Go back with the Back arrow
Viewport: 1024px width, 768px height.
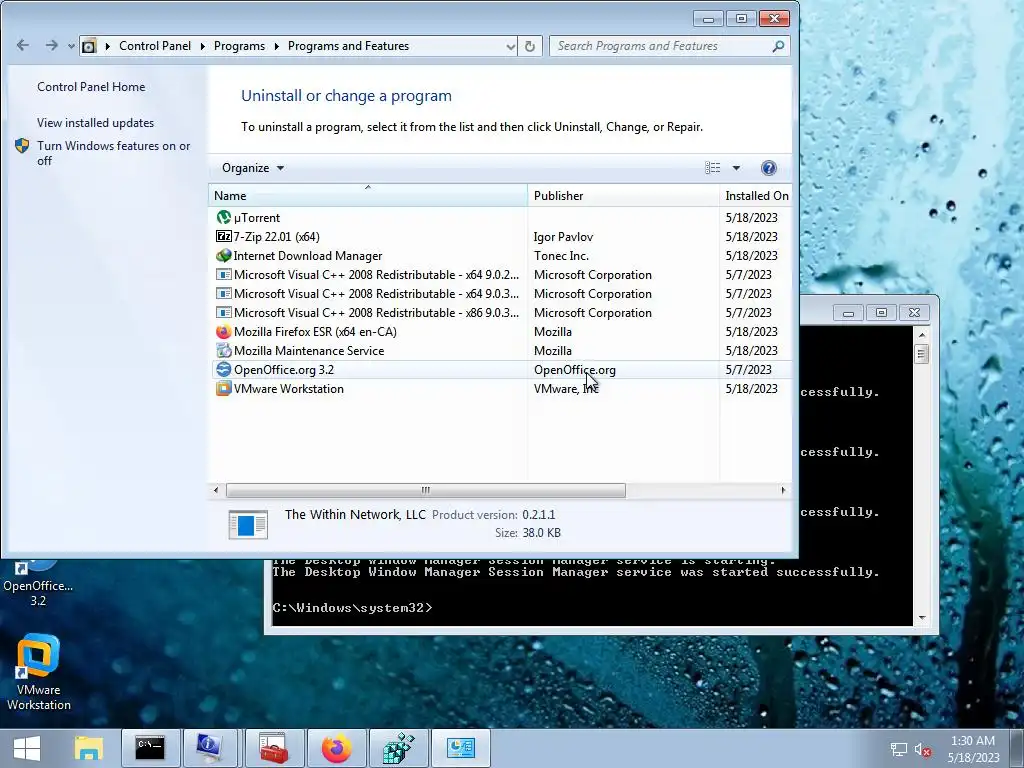23,45
